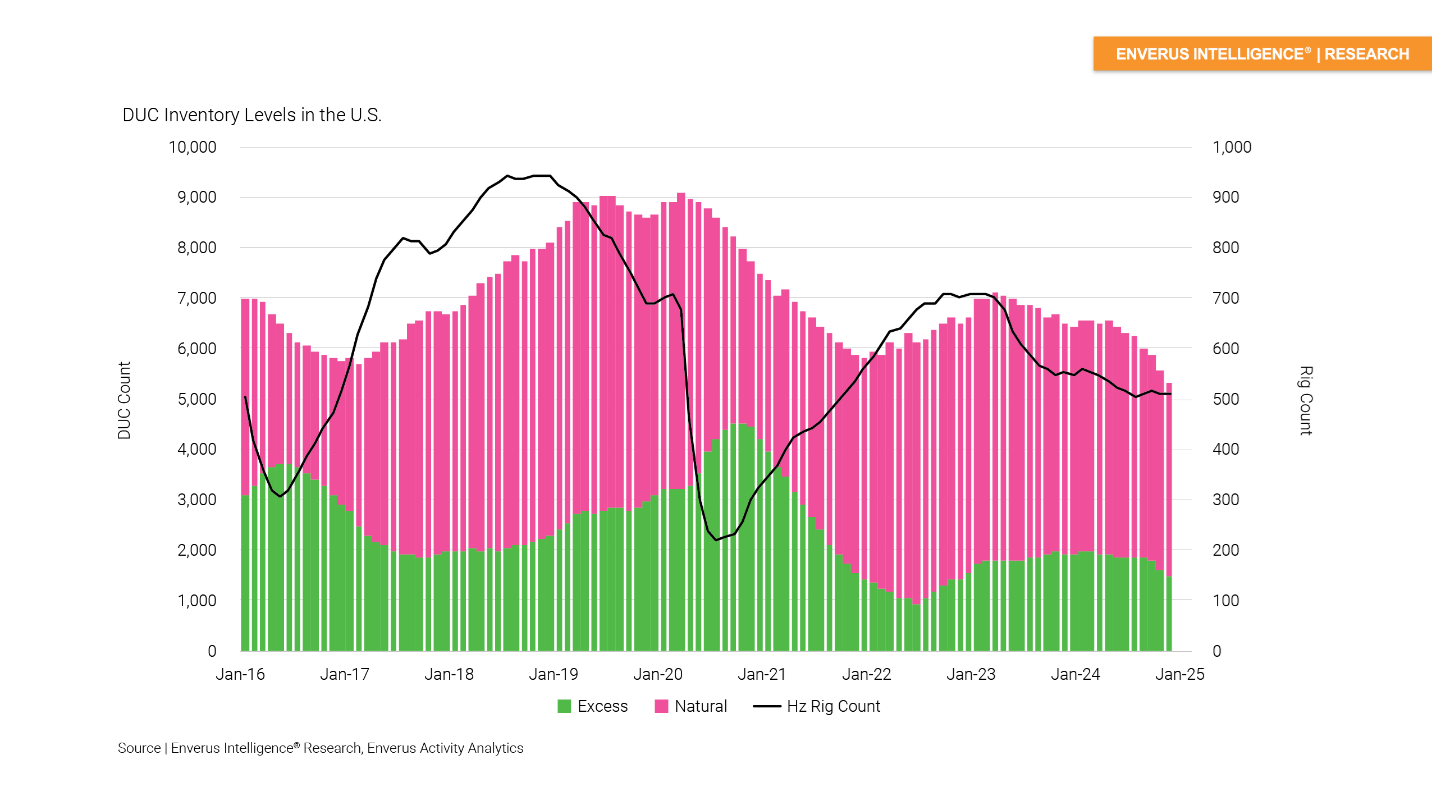Viewport: 1432px width, 787px height.
Task: Click the Jan-18 x-axis tick label
Action: pyautogui.click(x=449, y=675)
